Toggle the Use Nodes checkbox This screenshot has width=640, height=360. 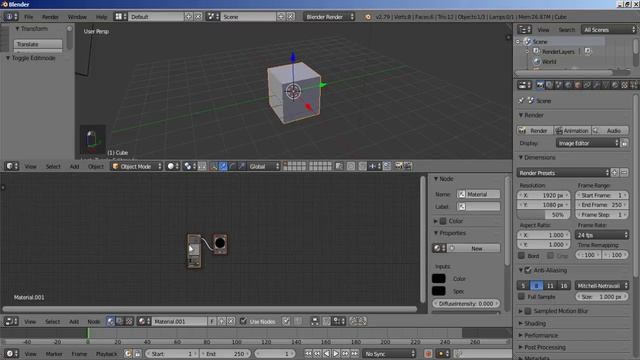(x=243, y=321)
